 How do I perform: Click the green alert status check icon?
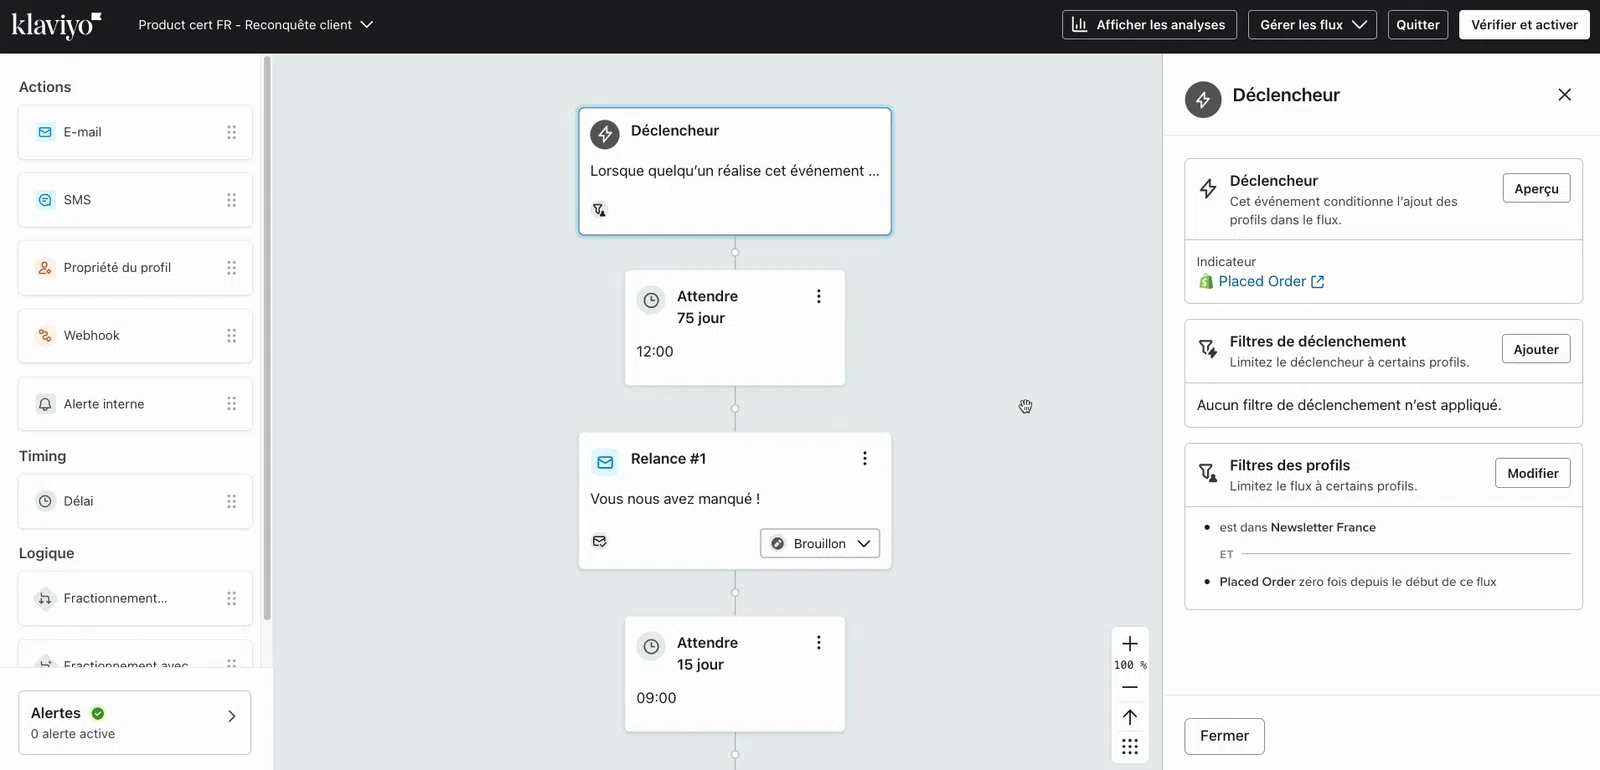98,713
